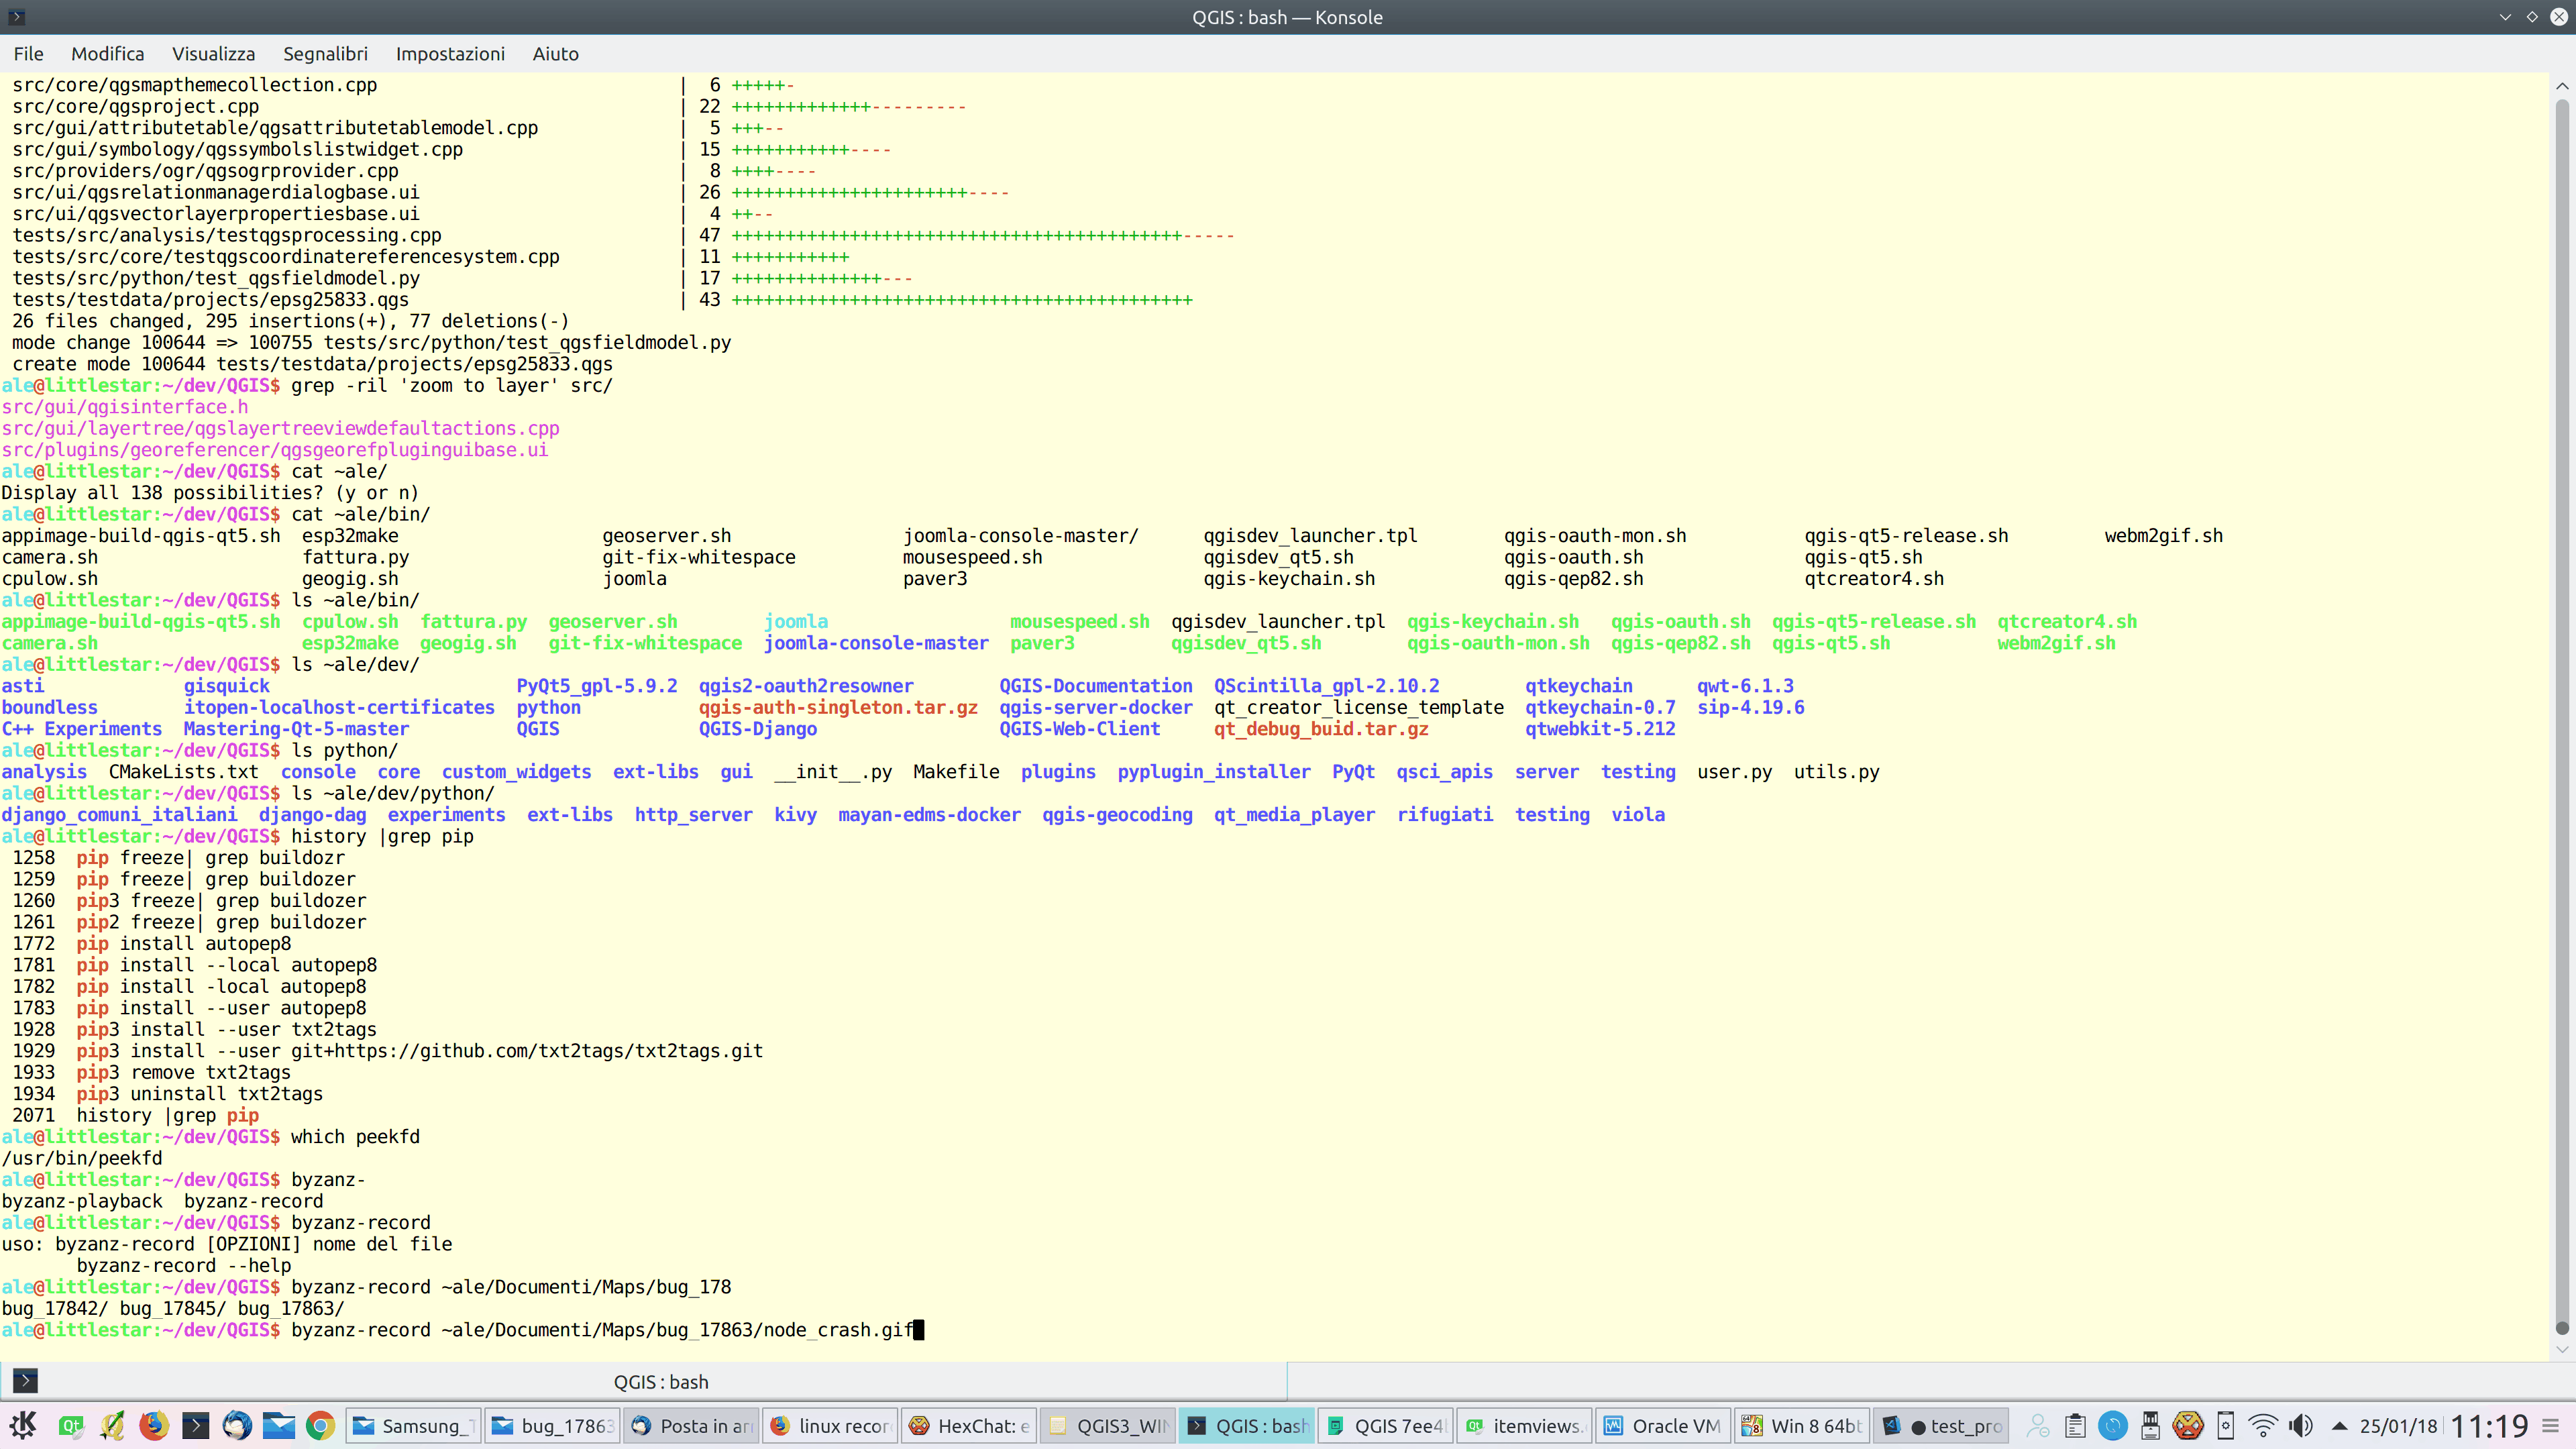Launch Konsole terminal from the panel

pyautogui.click(x=195, y=1425)
